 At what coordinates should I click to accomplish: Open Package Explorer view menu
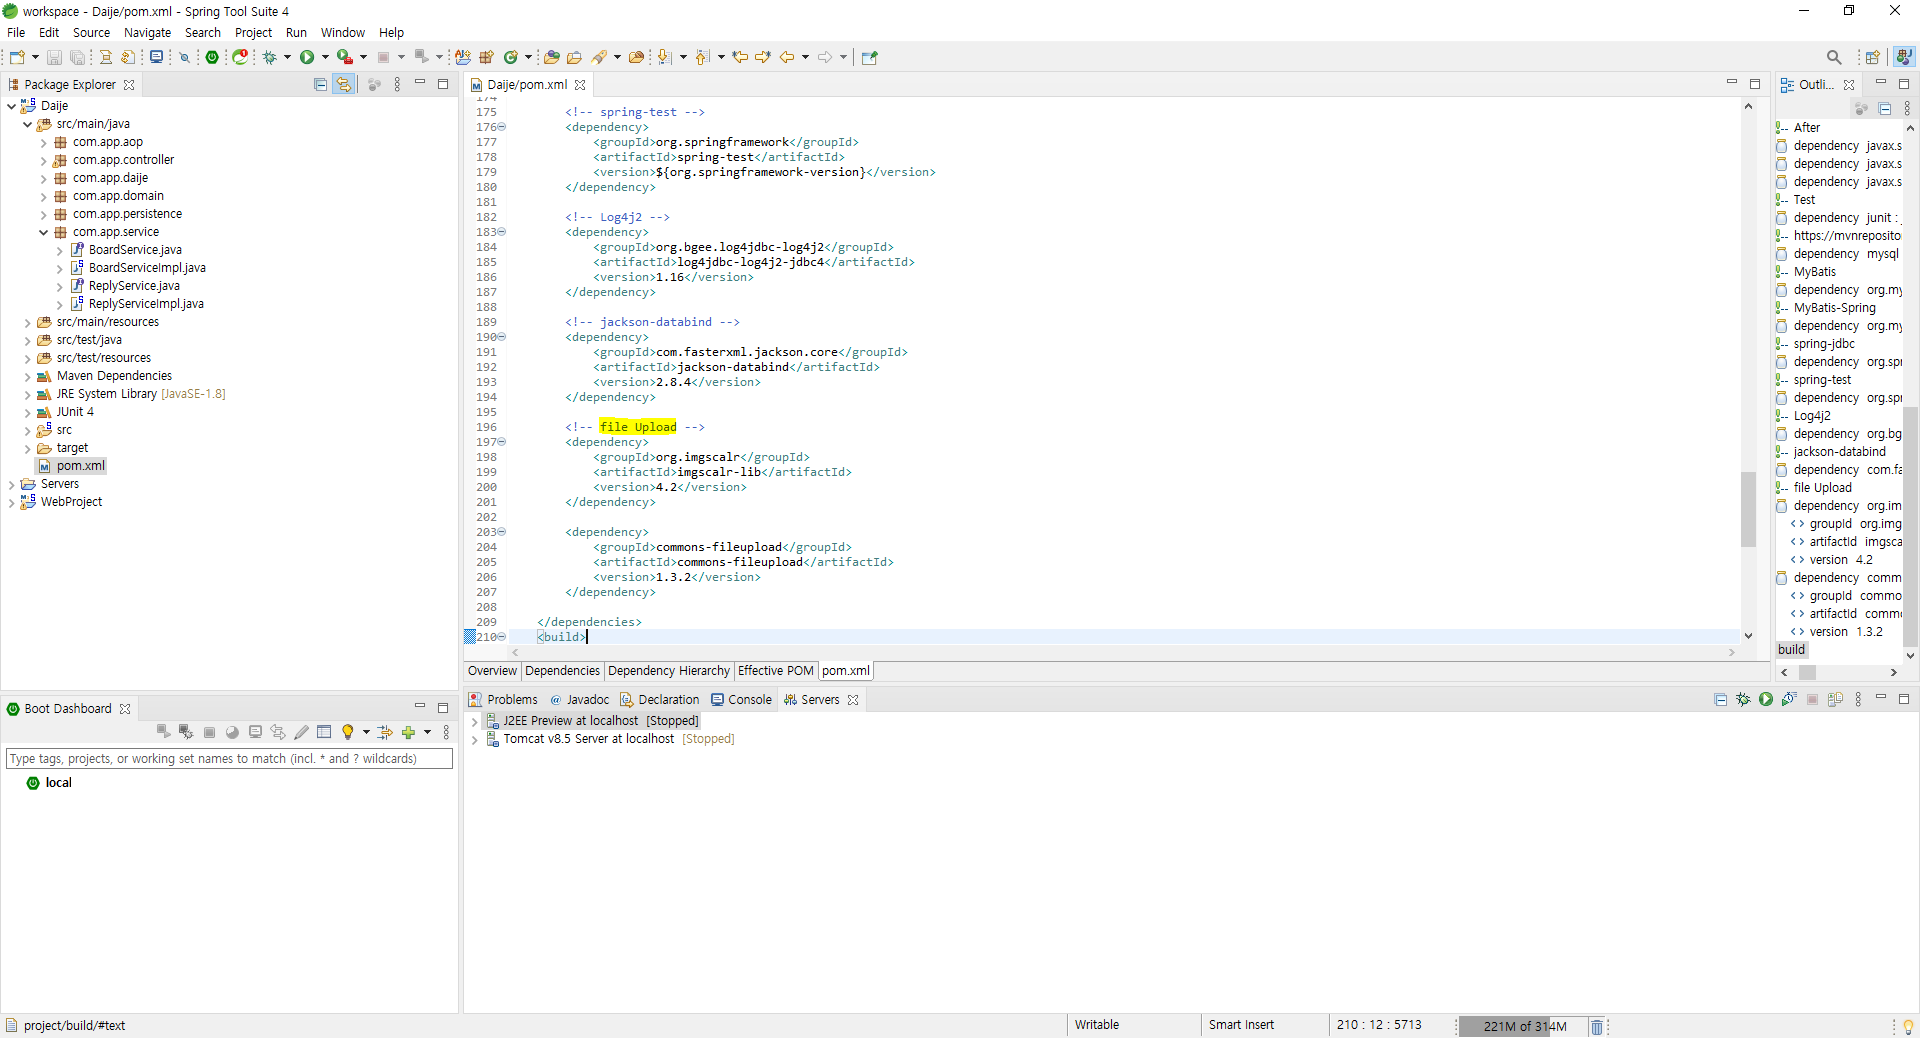pyautogui.click(x=397, y=85)
